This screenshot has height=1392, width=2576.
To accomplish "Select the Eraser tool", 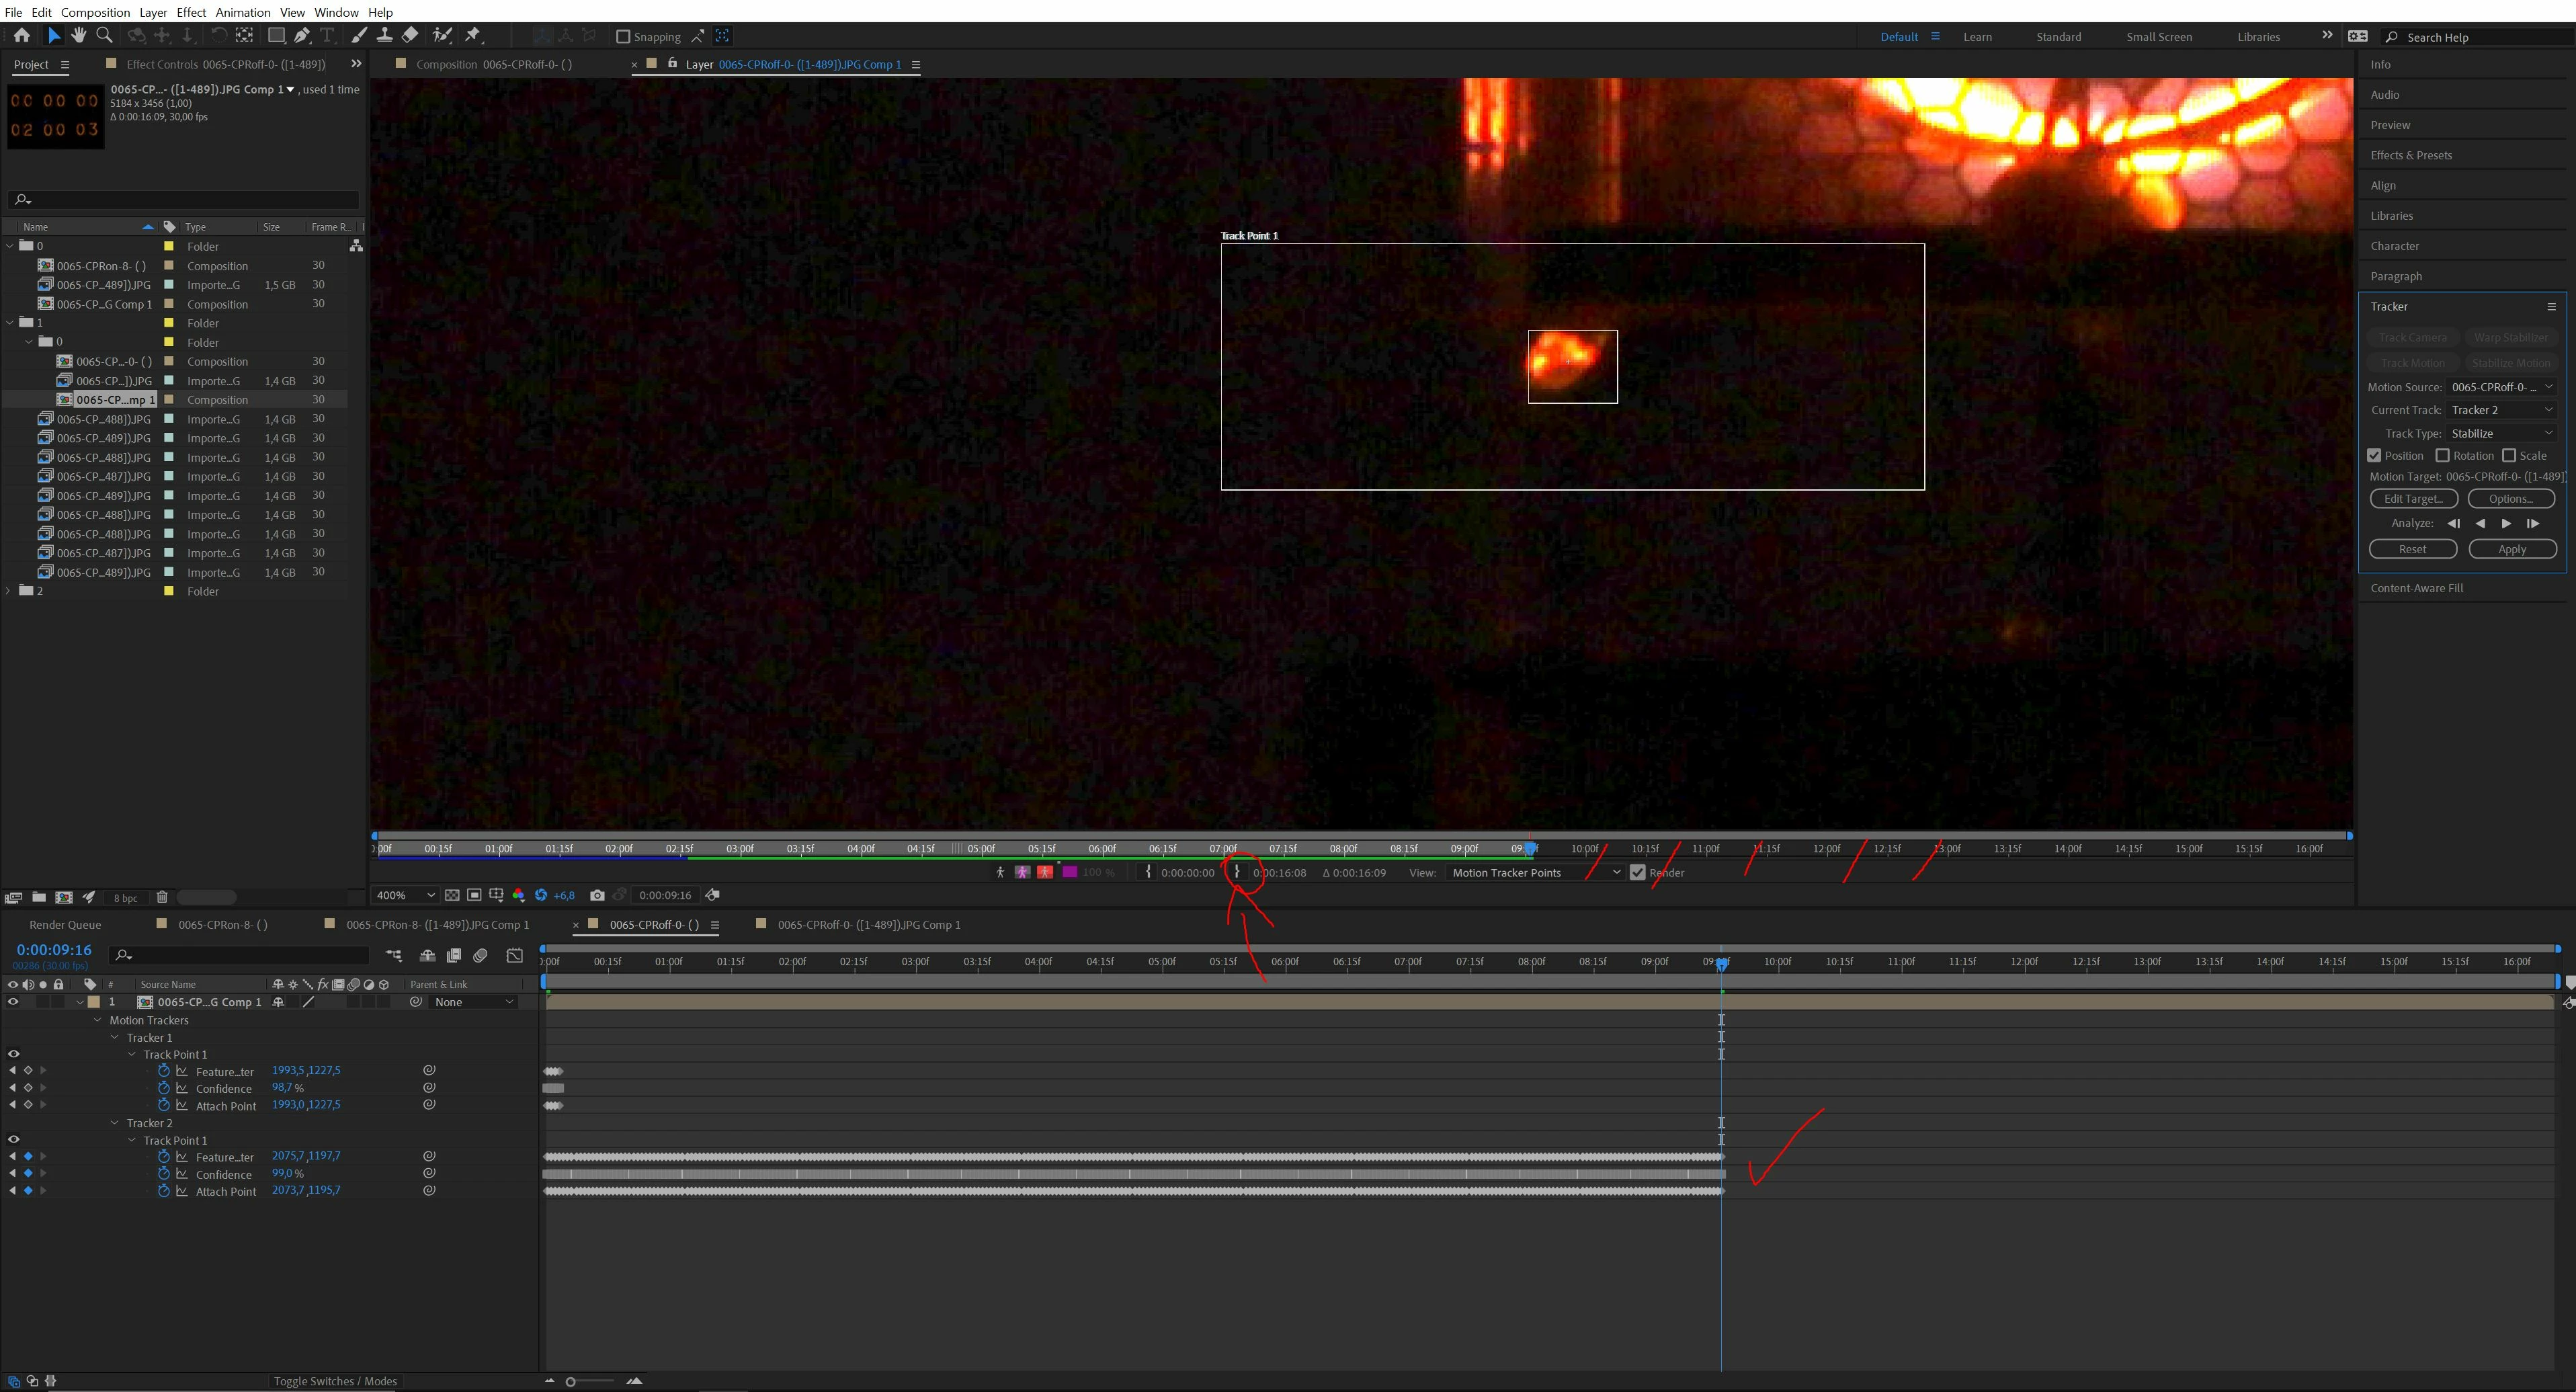I will (410, 36).
